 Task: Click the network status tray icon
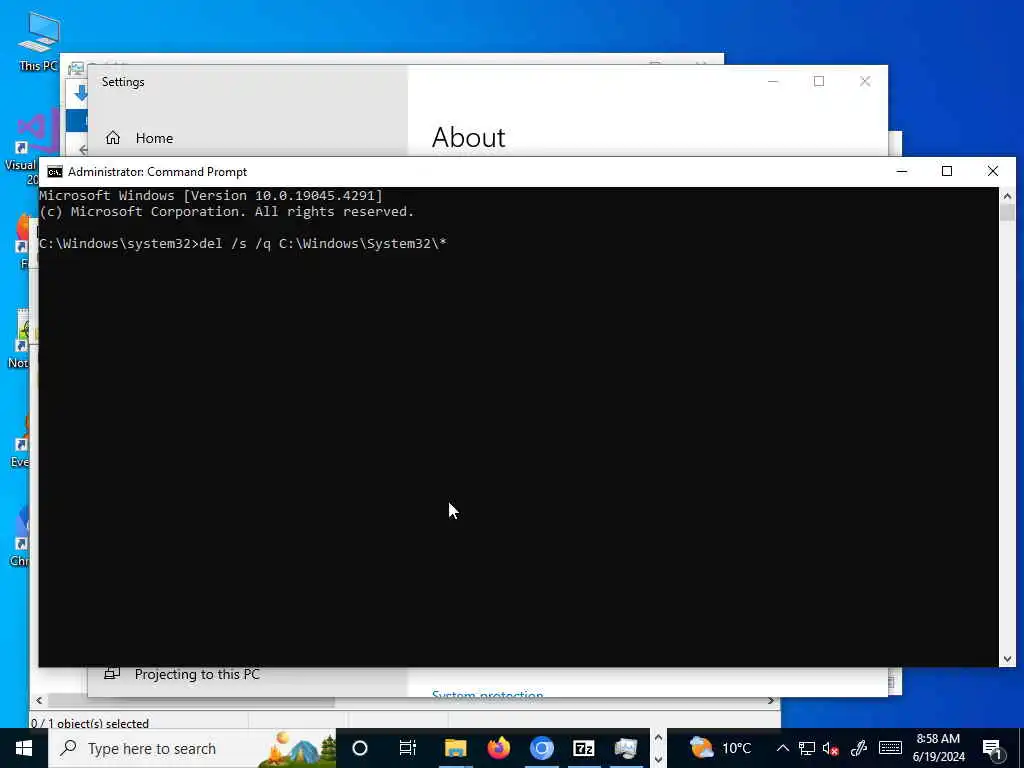(807, 748)
